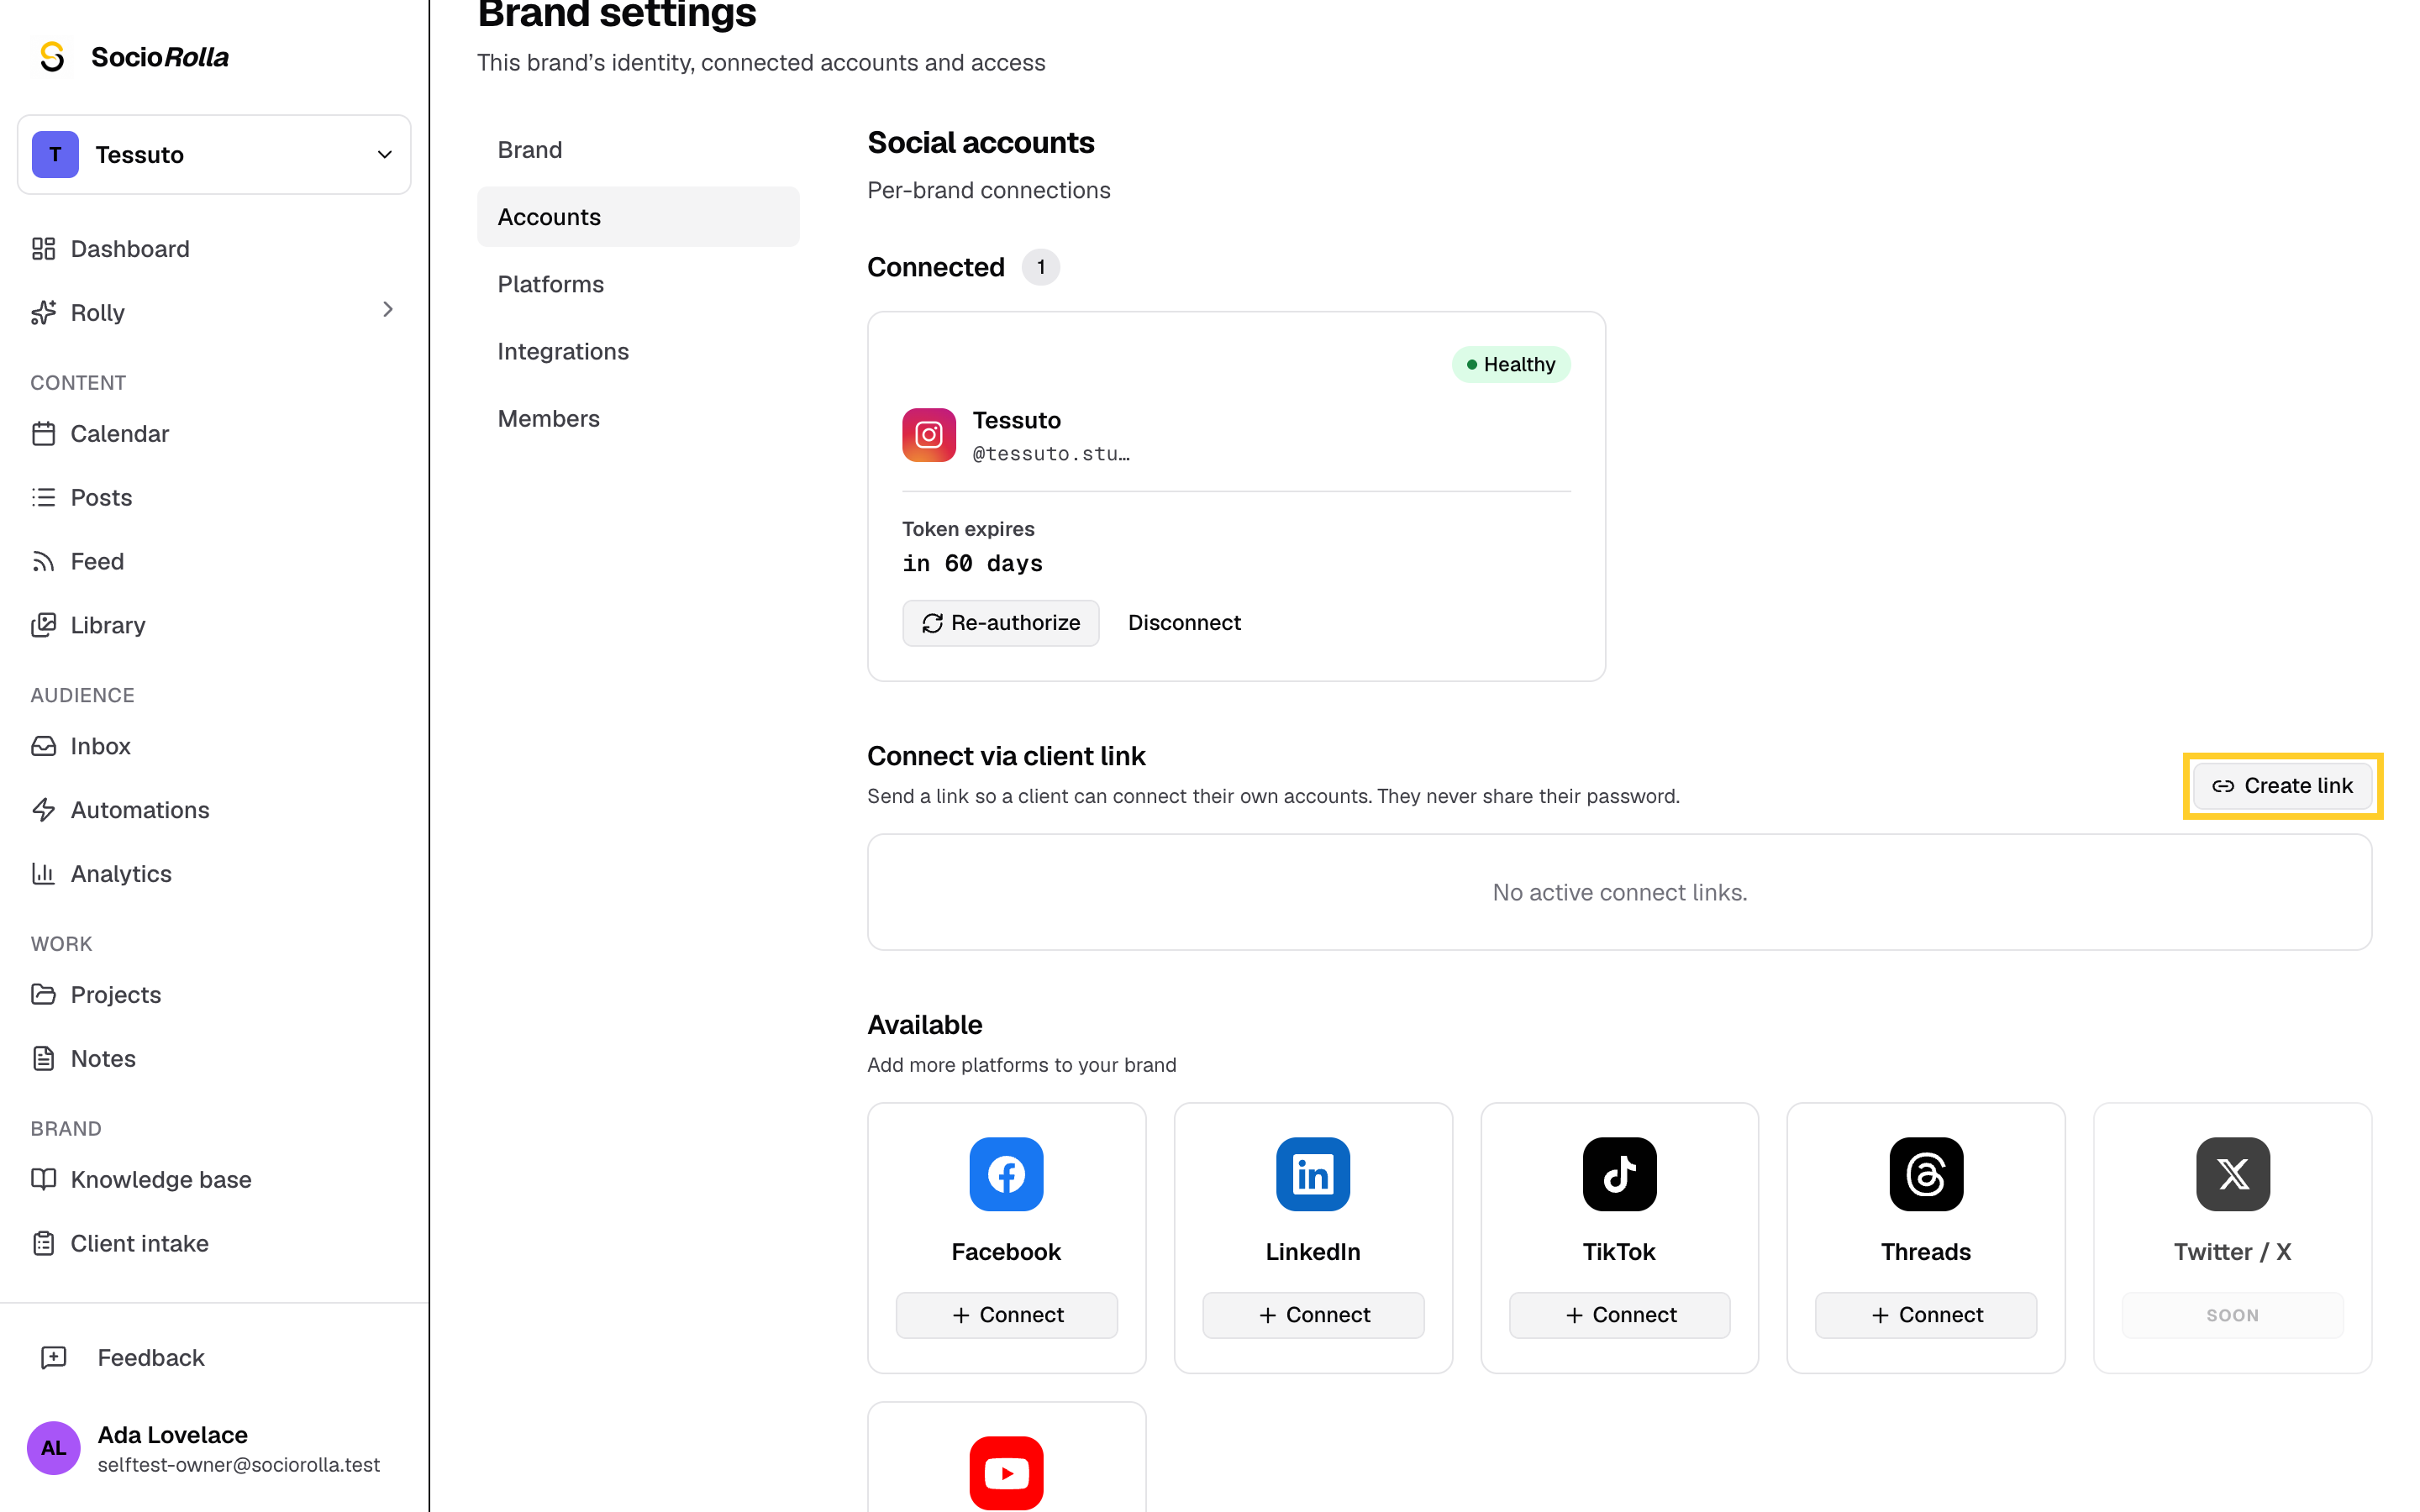Click the 'No active connect links.' text

(1619, 892)
